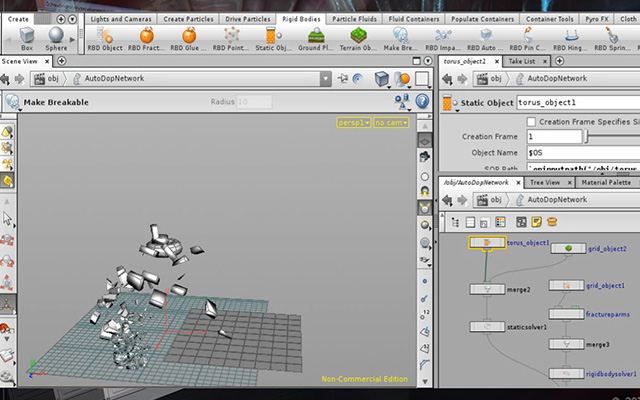Enable Creation Frame Specifies checkbox
640x400 pixels.
pyautogui.click(x=531, y=122)
